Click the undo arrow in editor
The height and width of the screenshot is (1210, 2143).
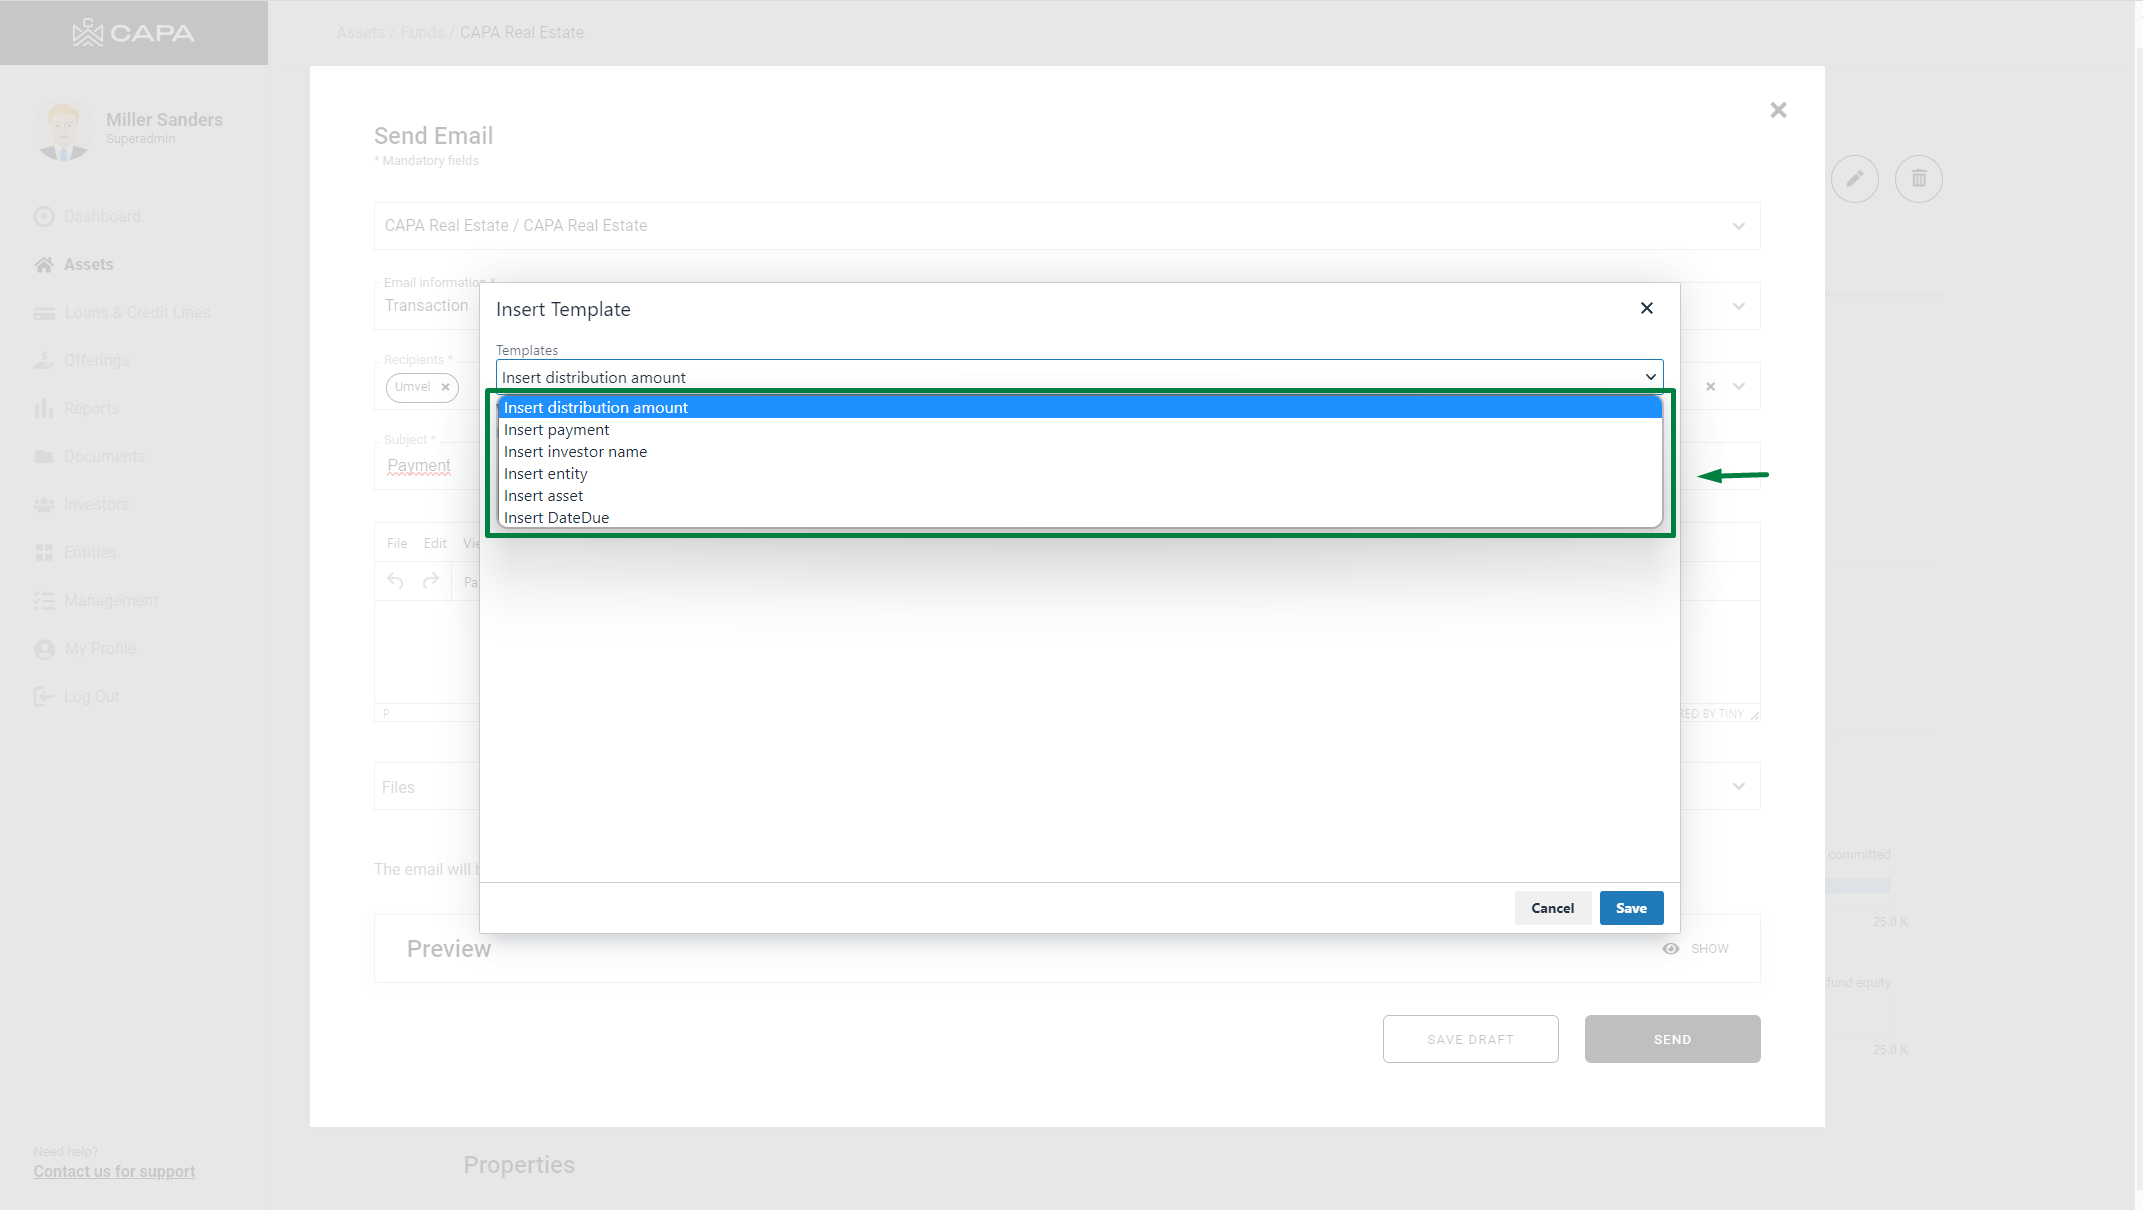[395, 581]
